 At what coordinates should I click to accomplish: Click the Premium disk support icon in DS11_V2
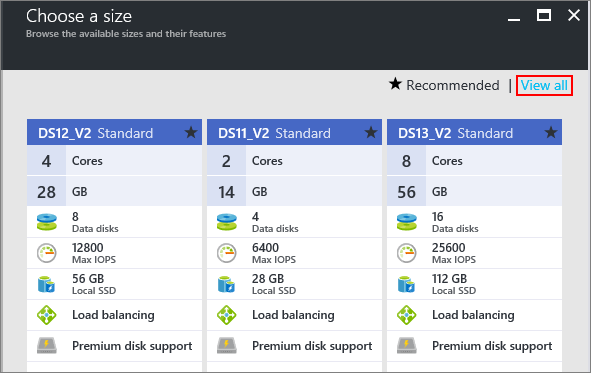227,345
